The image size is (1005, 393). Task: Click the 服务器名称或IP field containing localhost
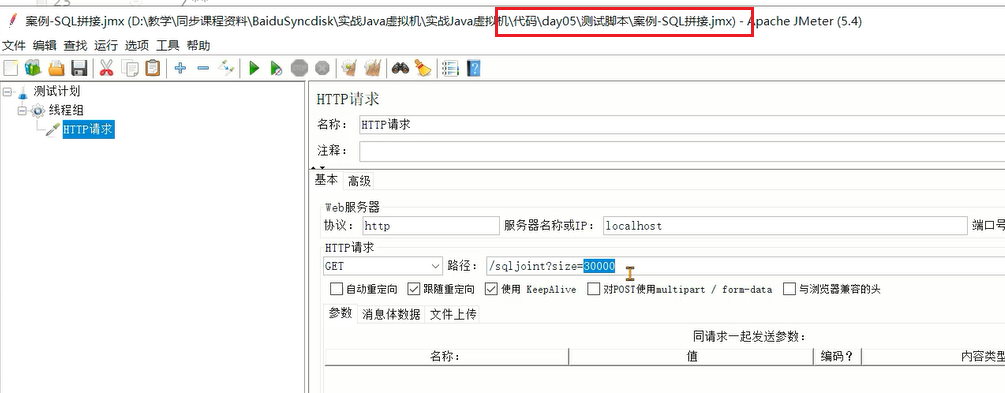785,226
